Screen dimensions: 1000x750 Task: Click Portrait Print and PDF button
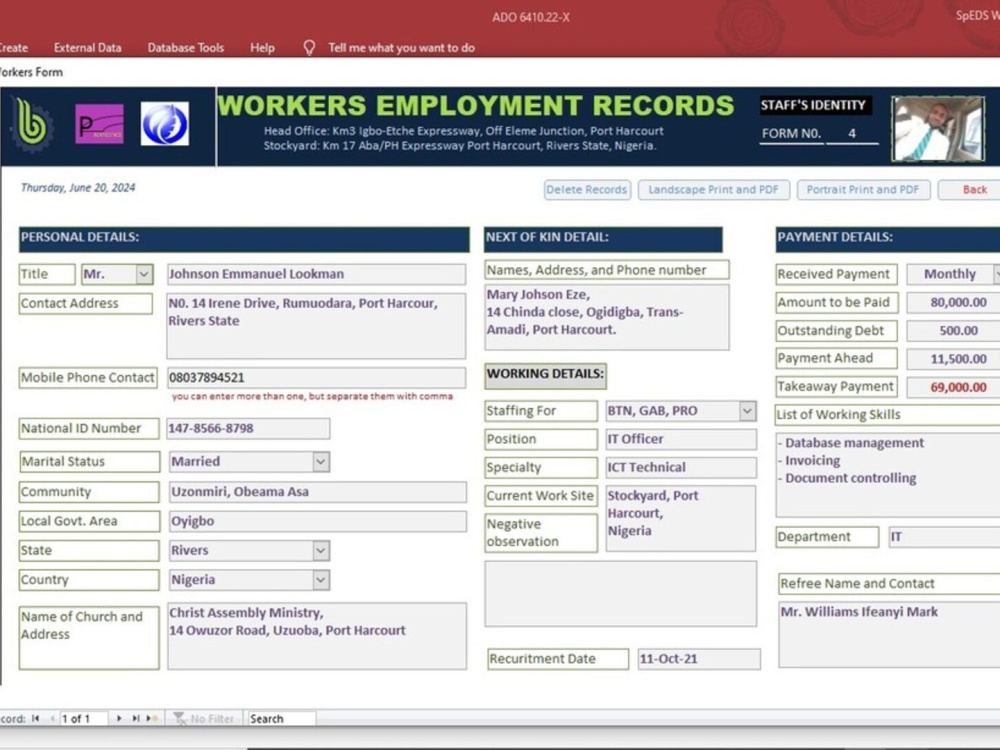(863, 189)
